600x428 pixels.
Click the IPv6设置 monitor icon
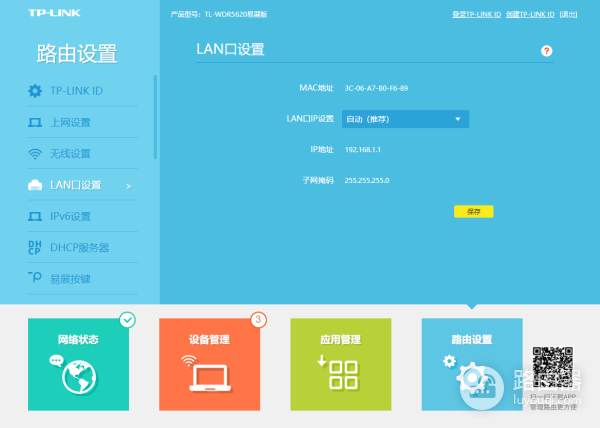pos(34,216)
